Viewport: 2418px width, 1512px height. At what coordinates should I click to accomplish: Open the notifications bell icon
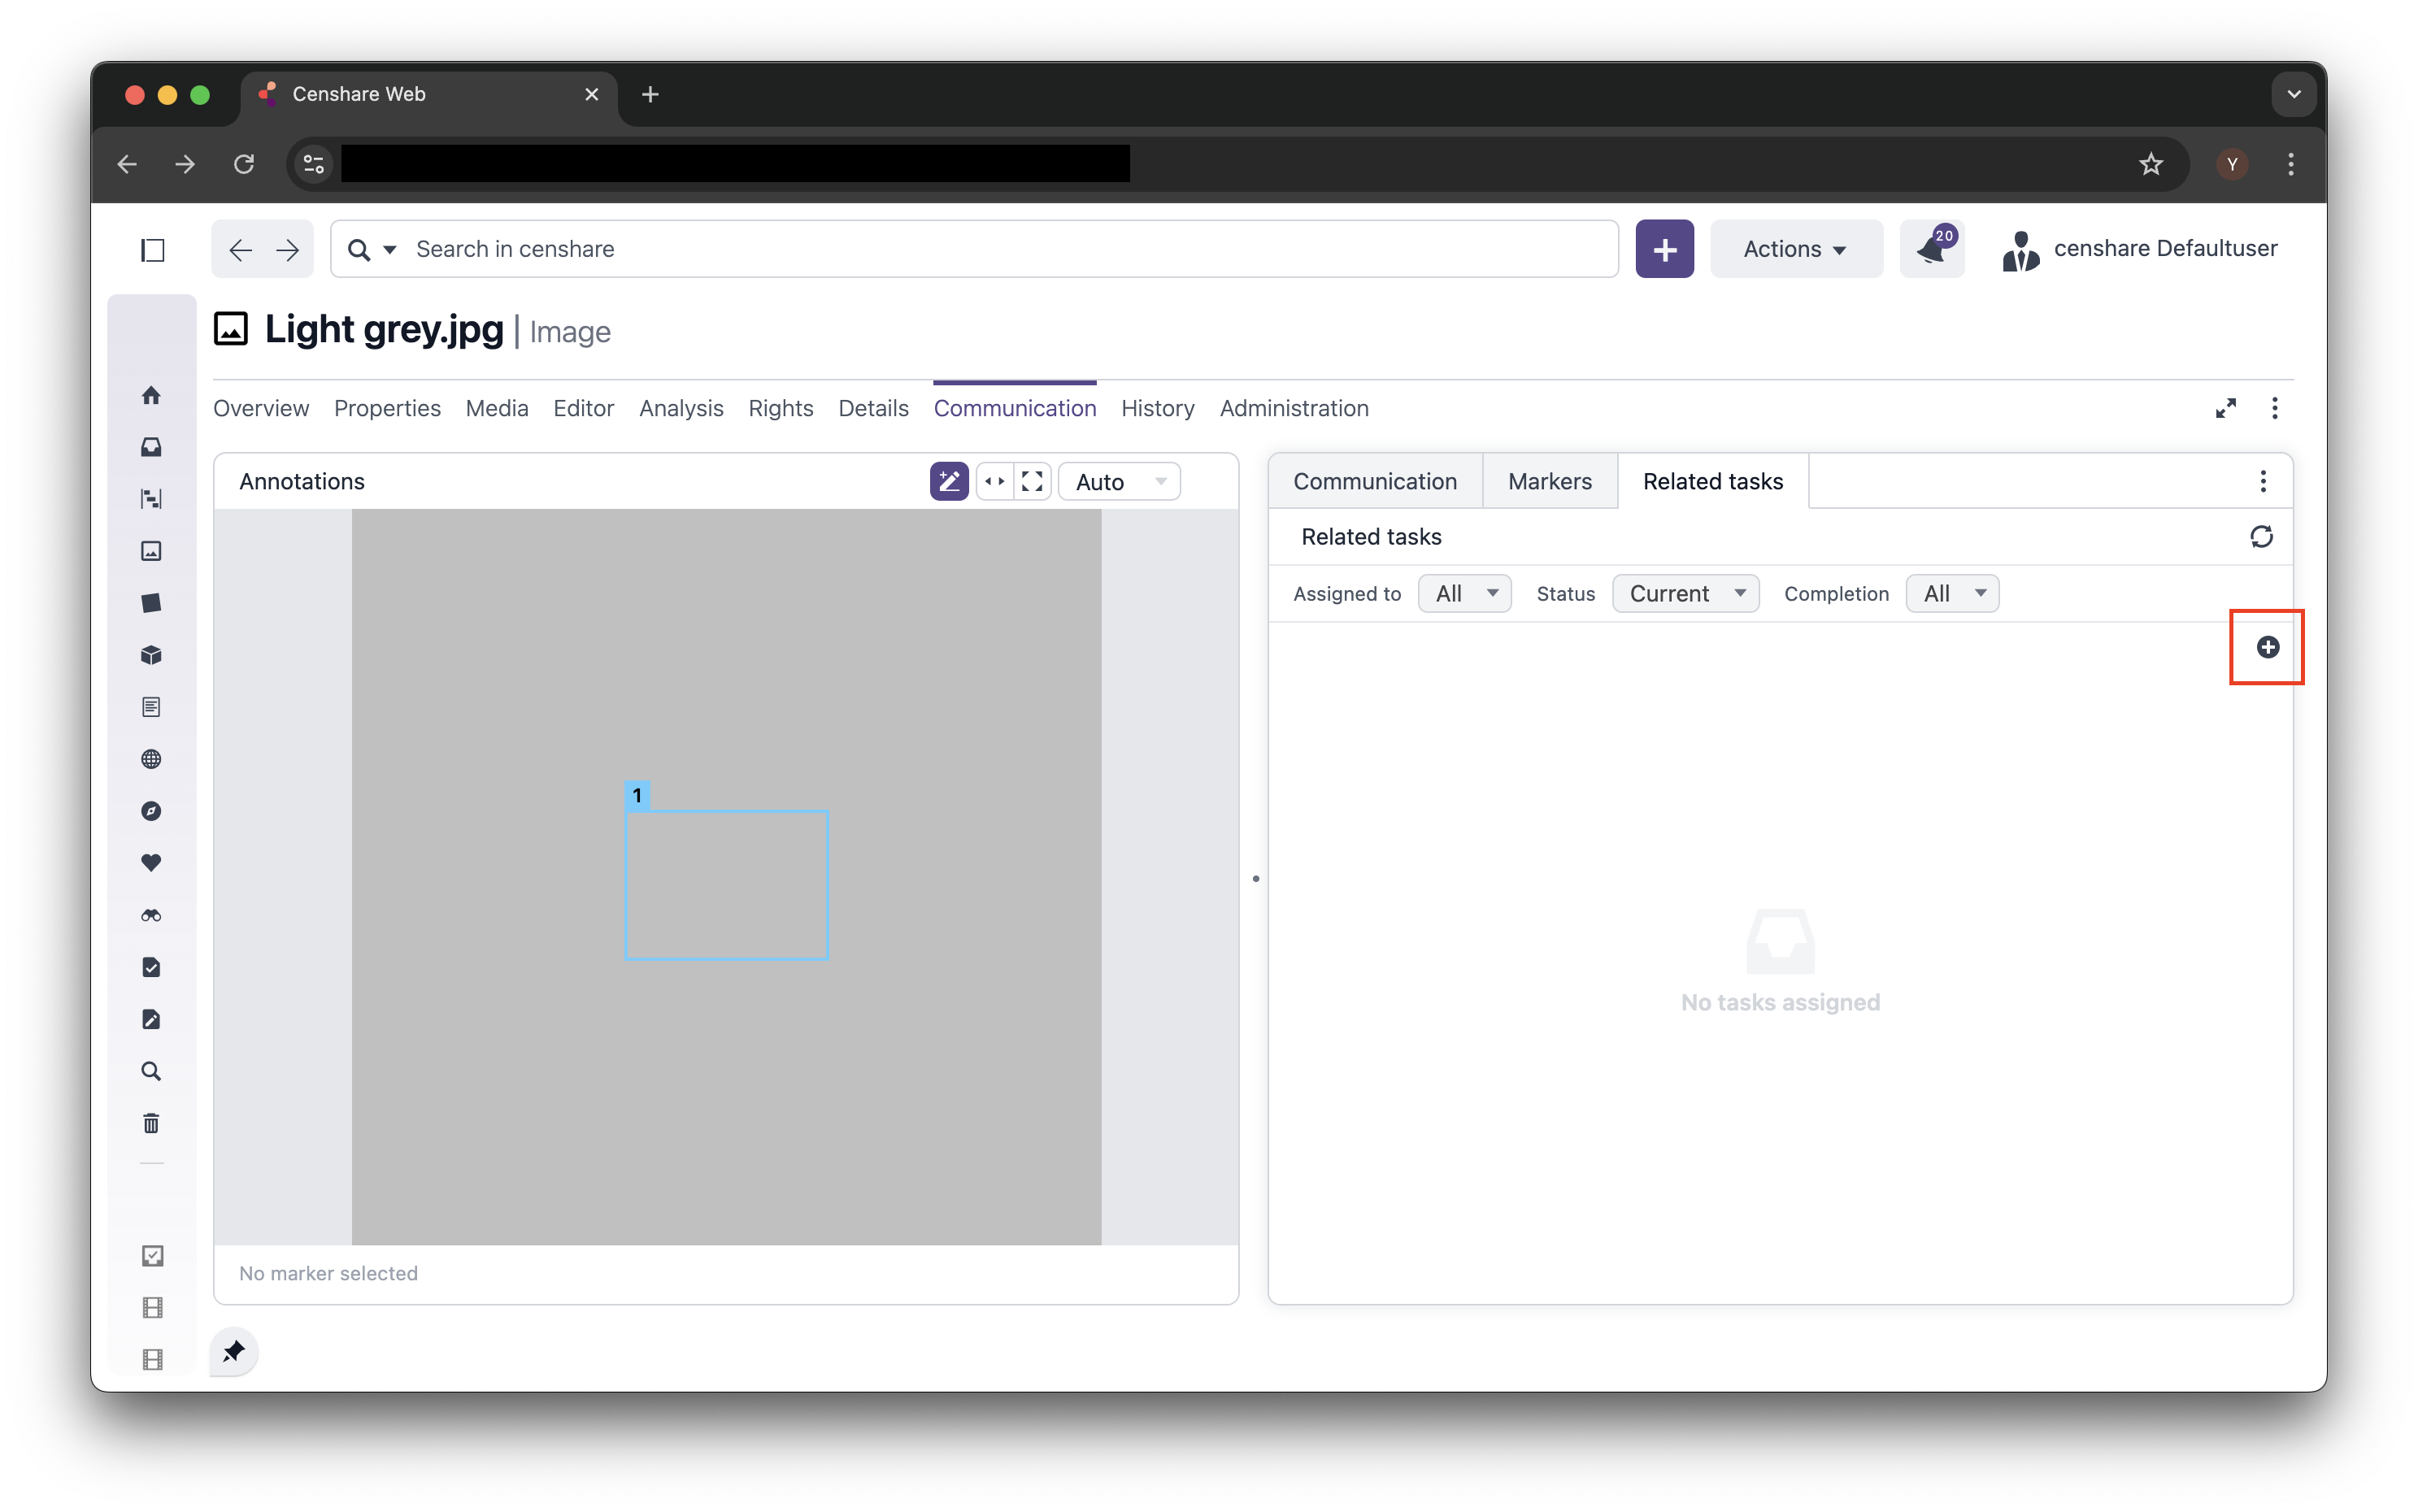click(1931, 249)
